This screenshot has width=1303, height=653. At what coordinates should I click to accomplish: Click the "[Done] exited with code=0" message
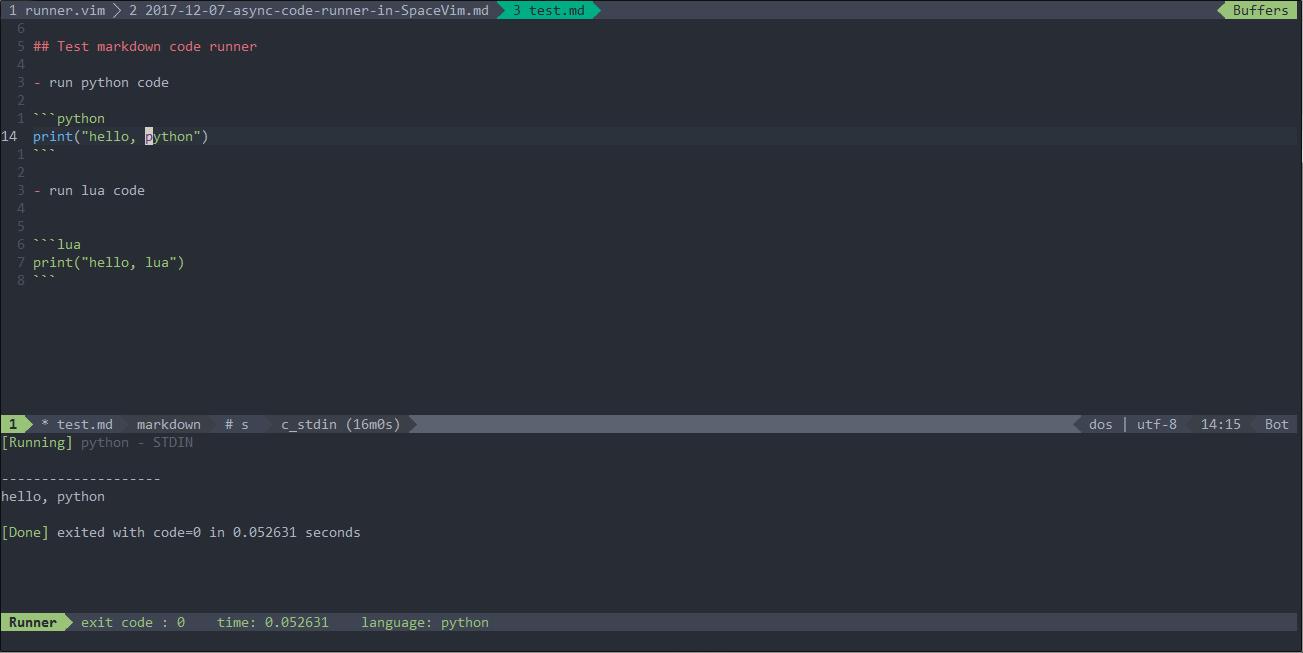(100, 532)
